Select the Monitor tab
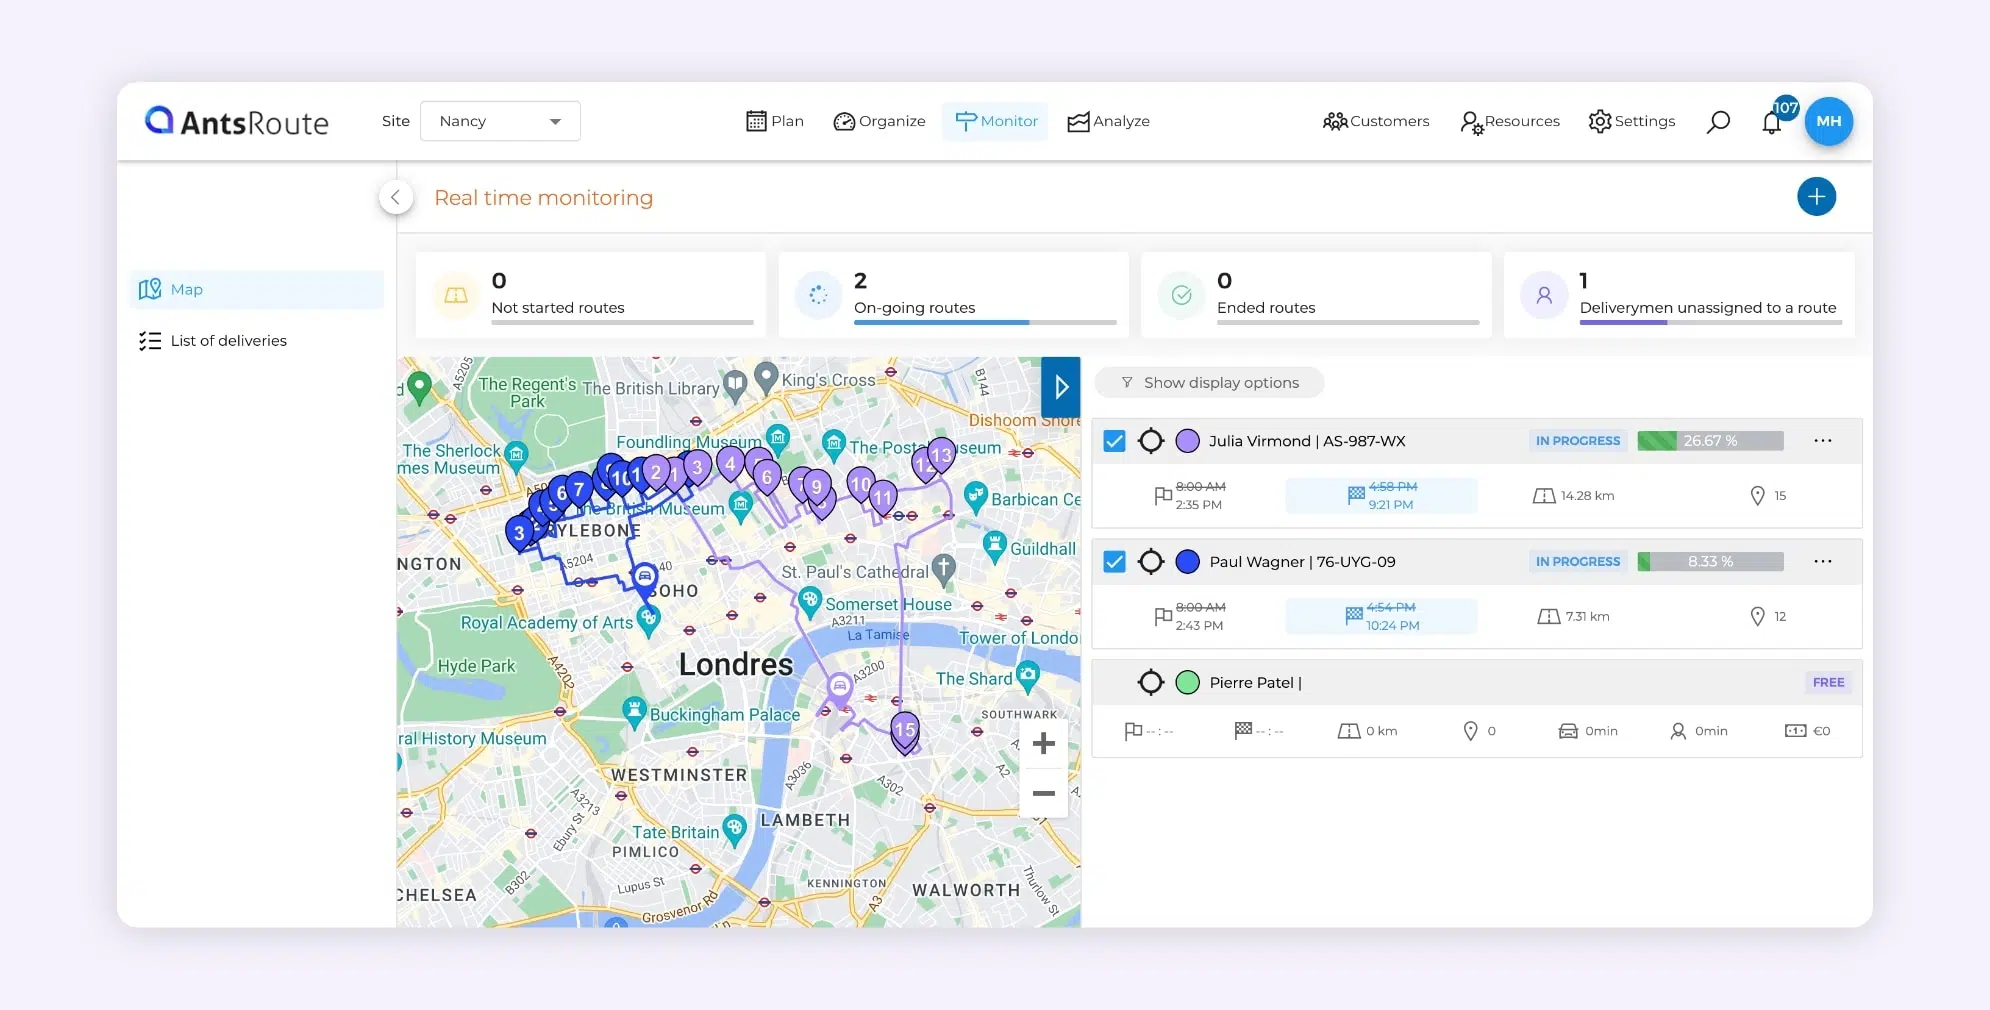Screen dimensions: 1990x1010 (996, 121)
